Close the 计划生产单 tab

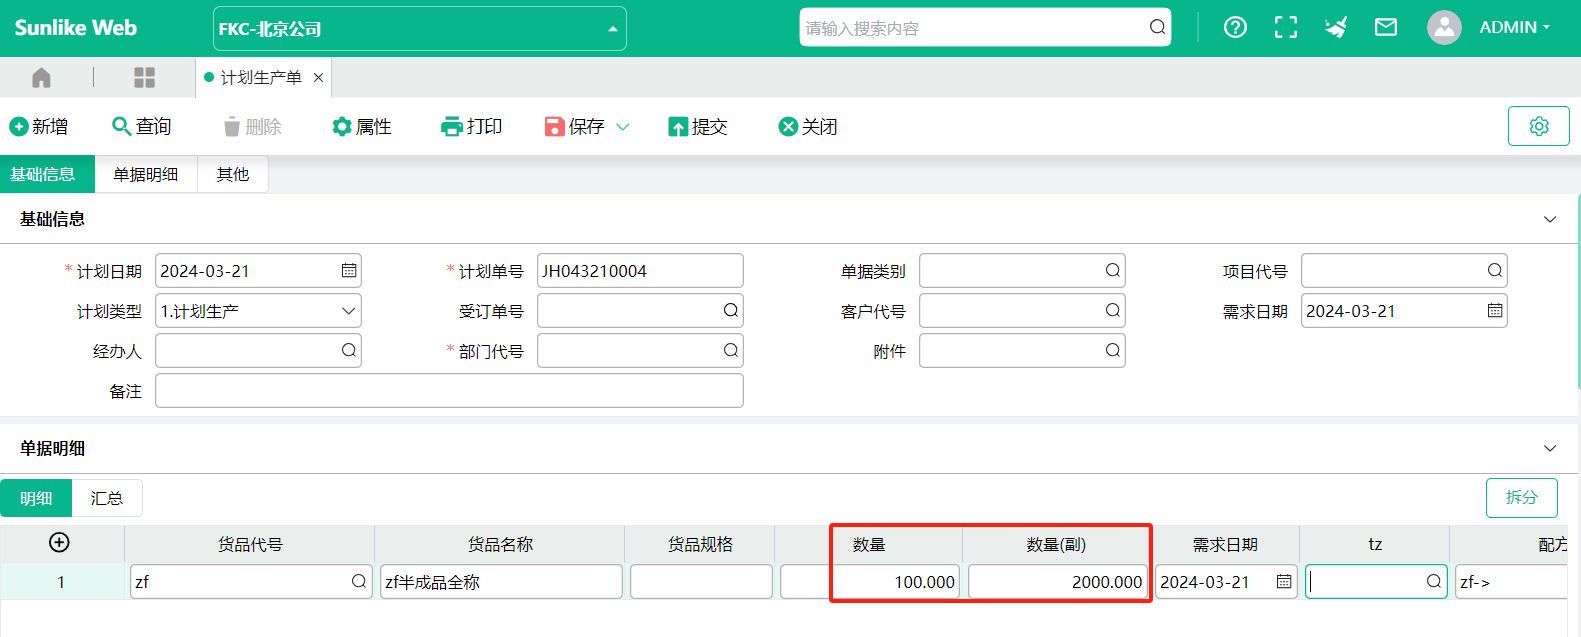coord(318,78)
